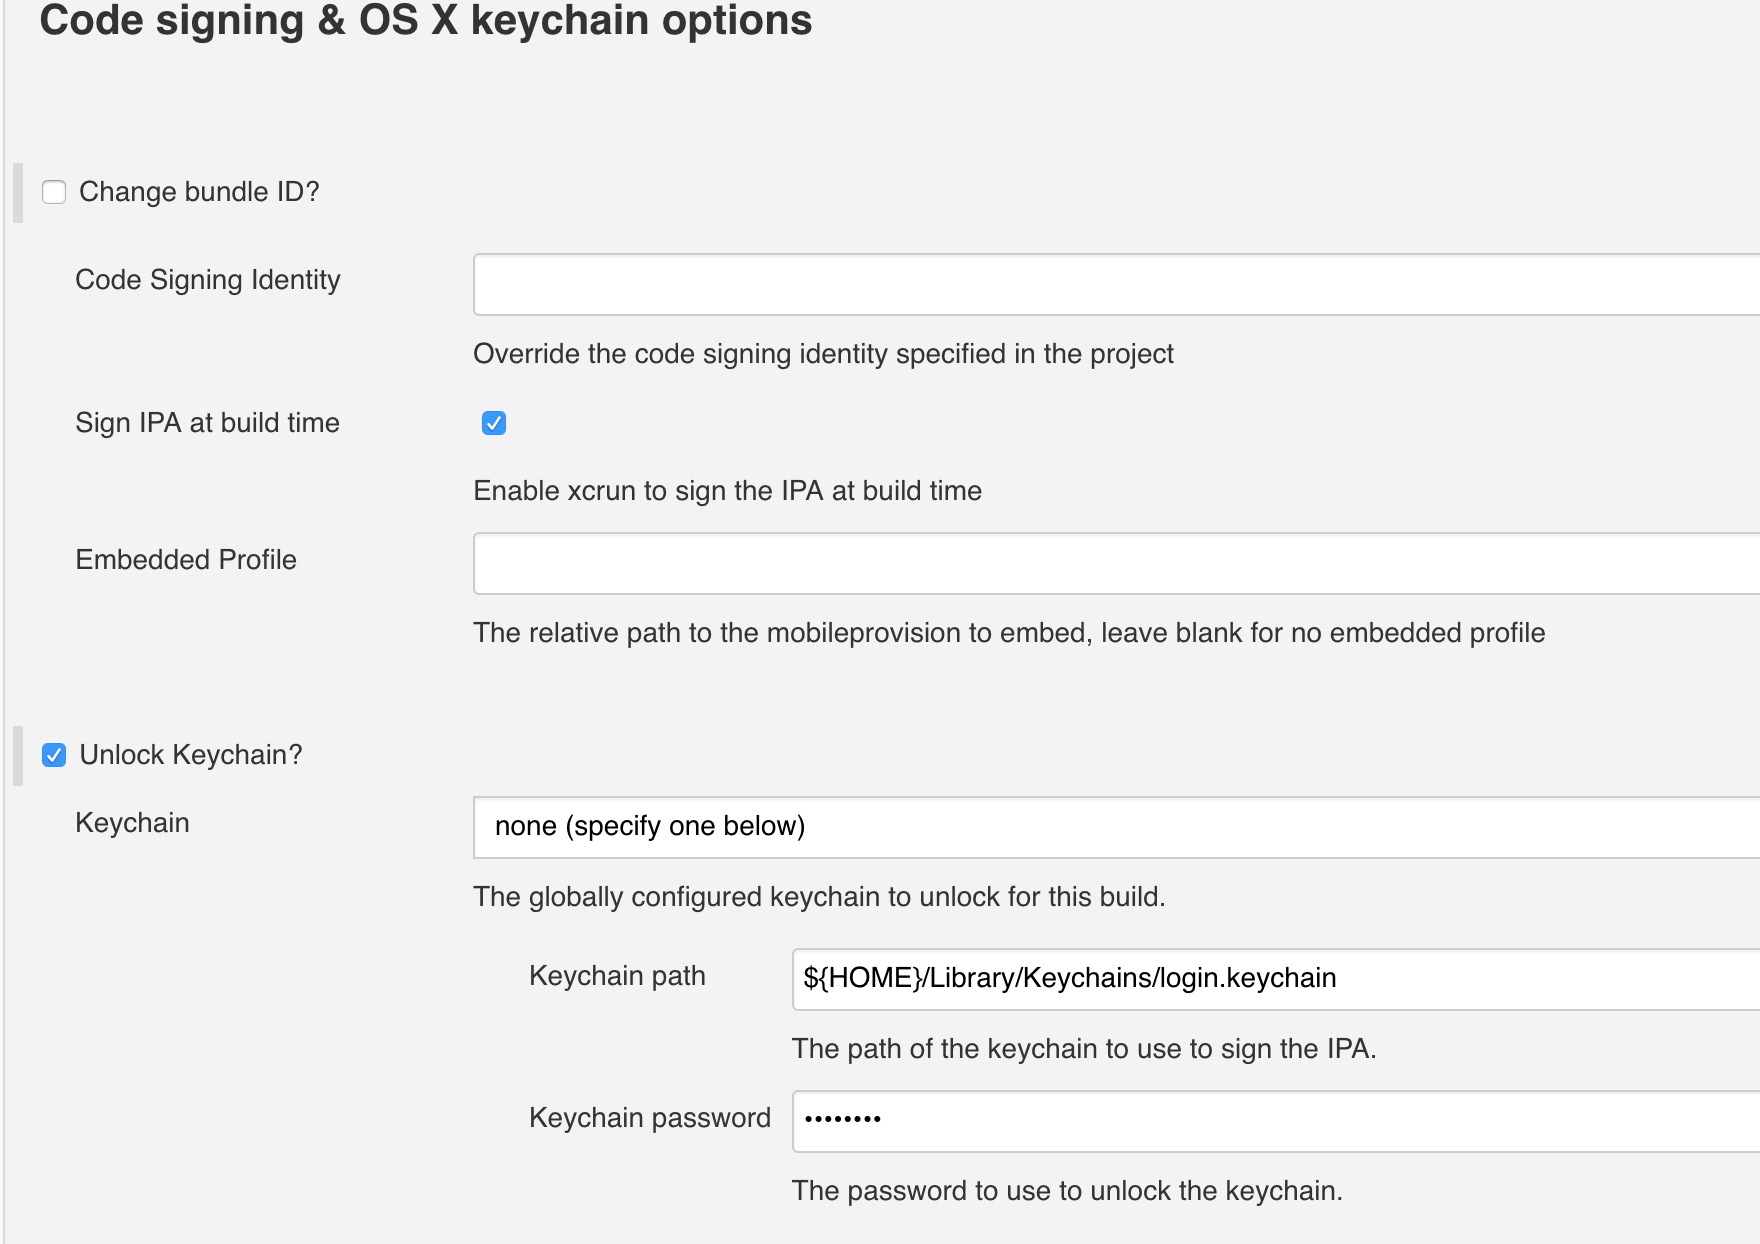Click the "Change bundle ID?" label text

tap(199, 192)
